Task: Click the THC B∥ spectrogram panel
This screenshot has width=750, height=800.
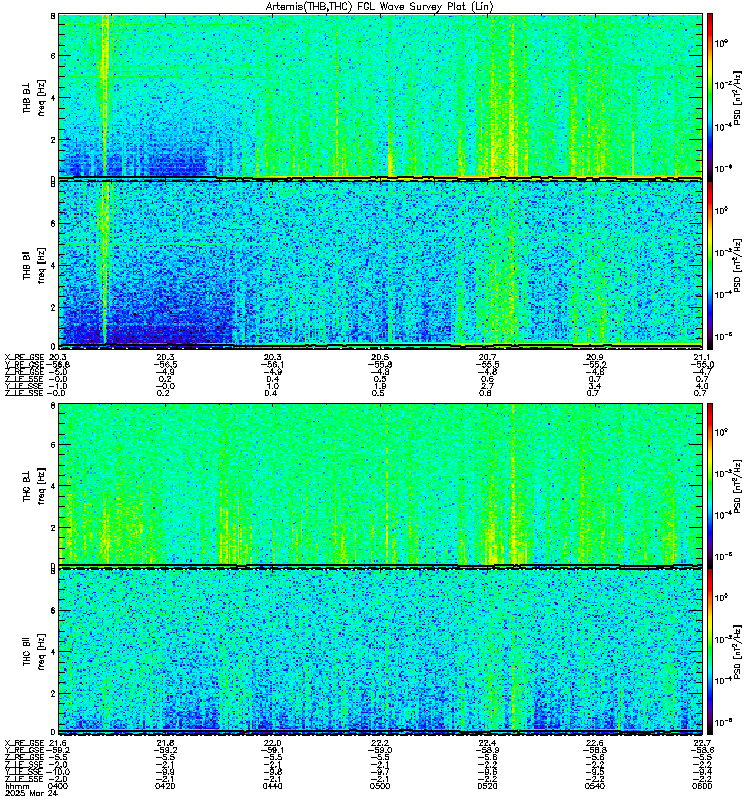Action: (380, 651)
